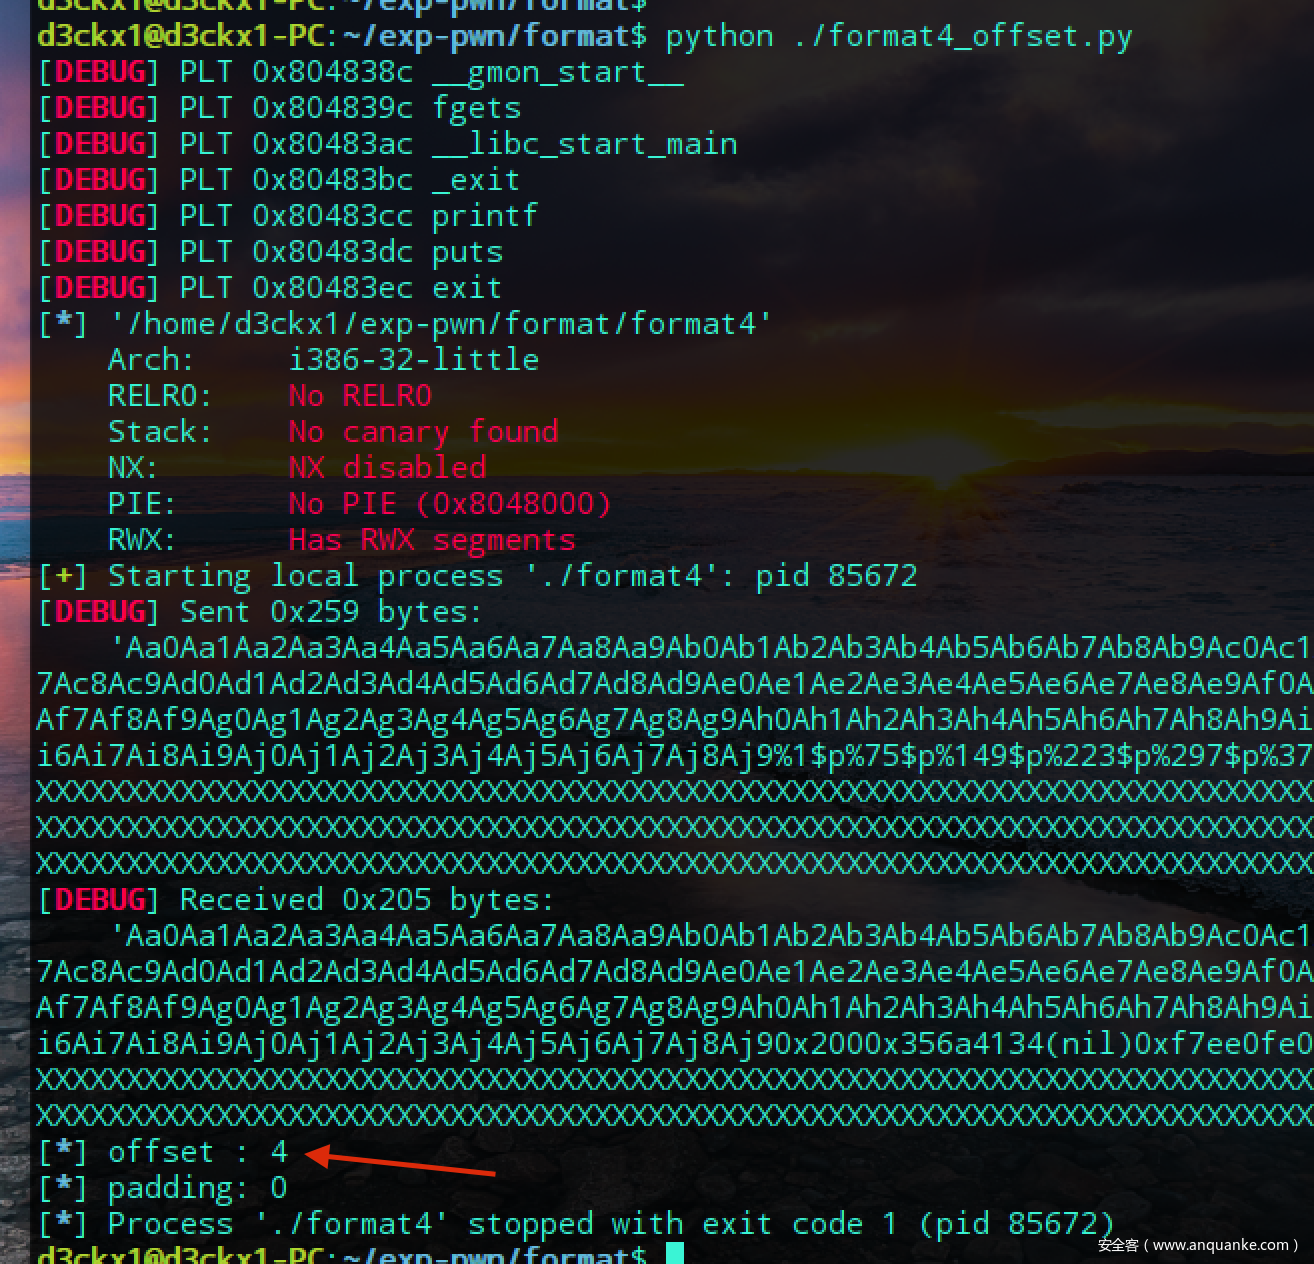Click the "printf" PLT symbol

click(x=485, y=217)
